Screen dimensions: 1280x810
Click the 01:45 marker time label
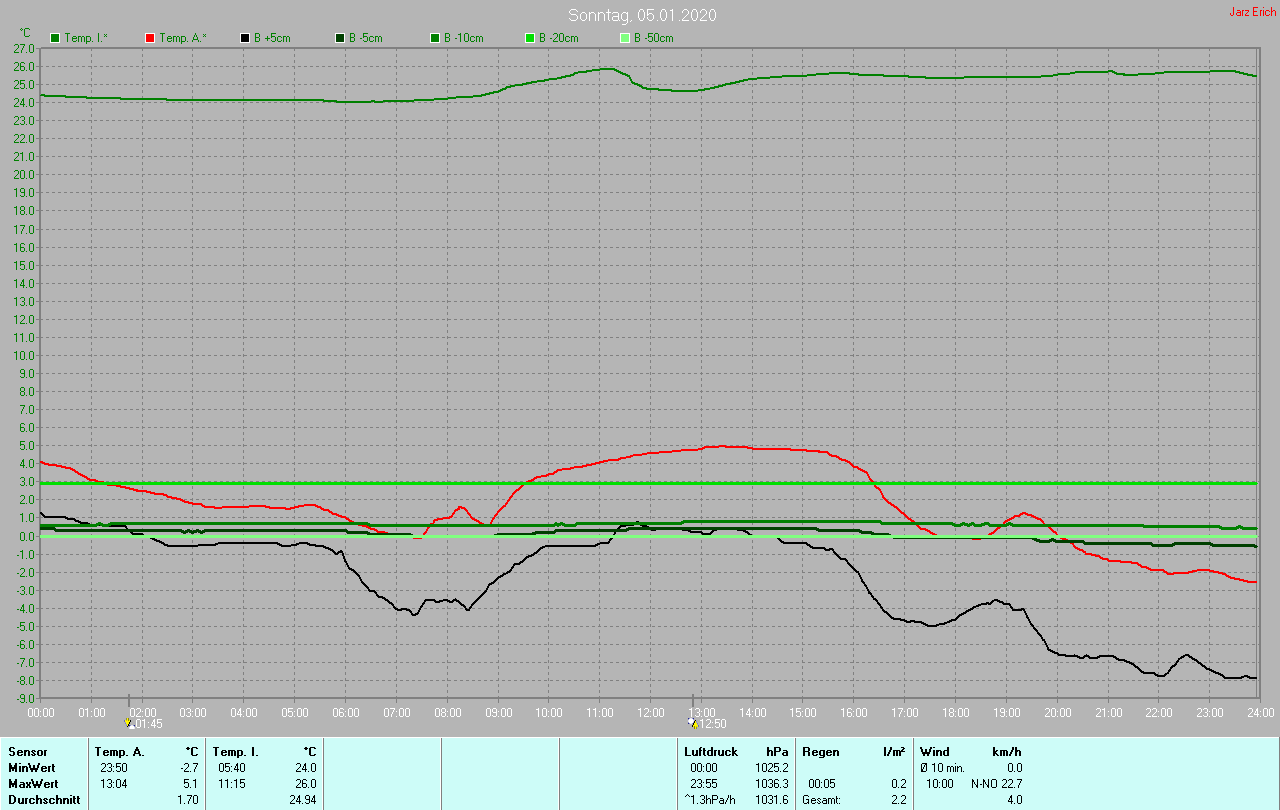148,724
